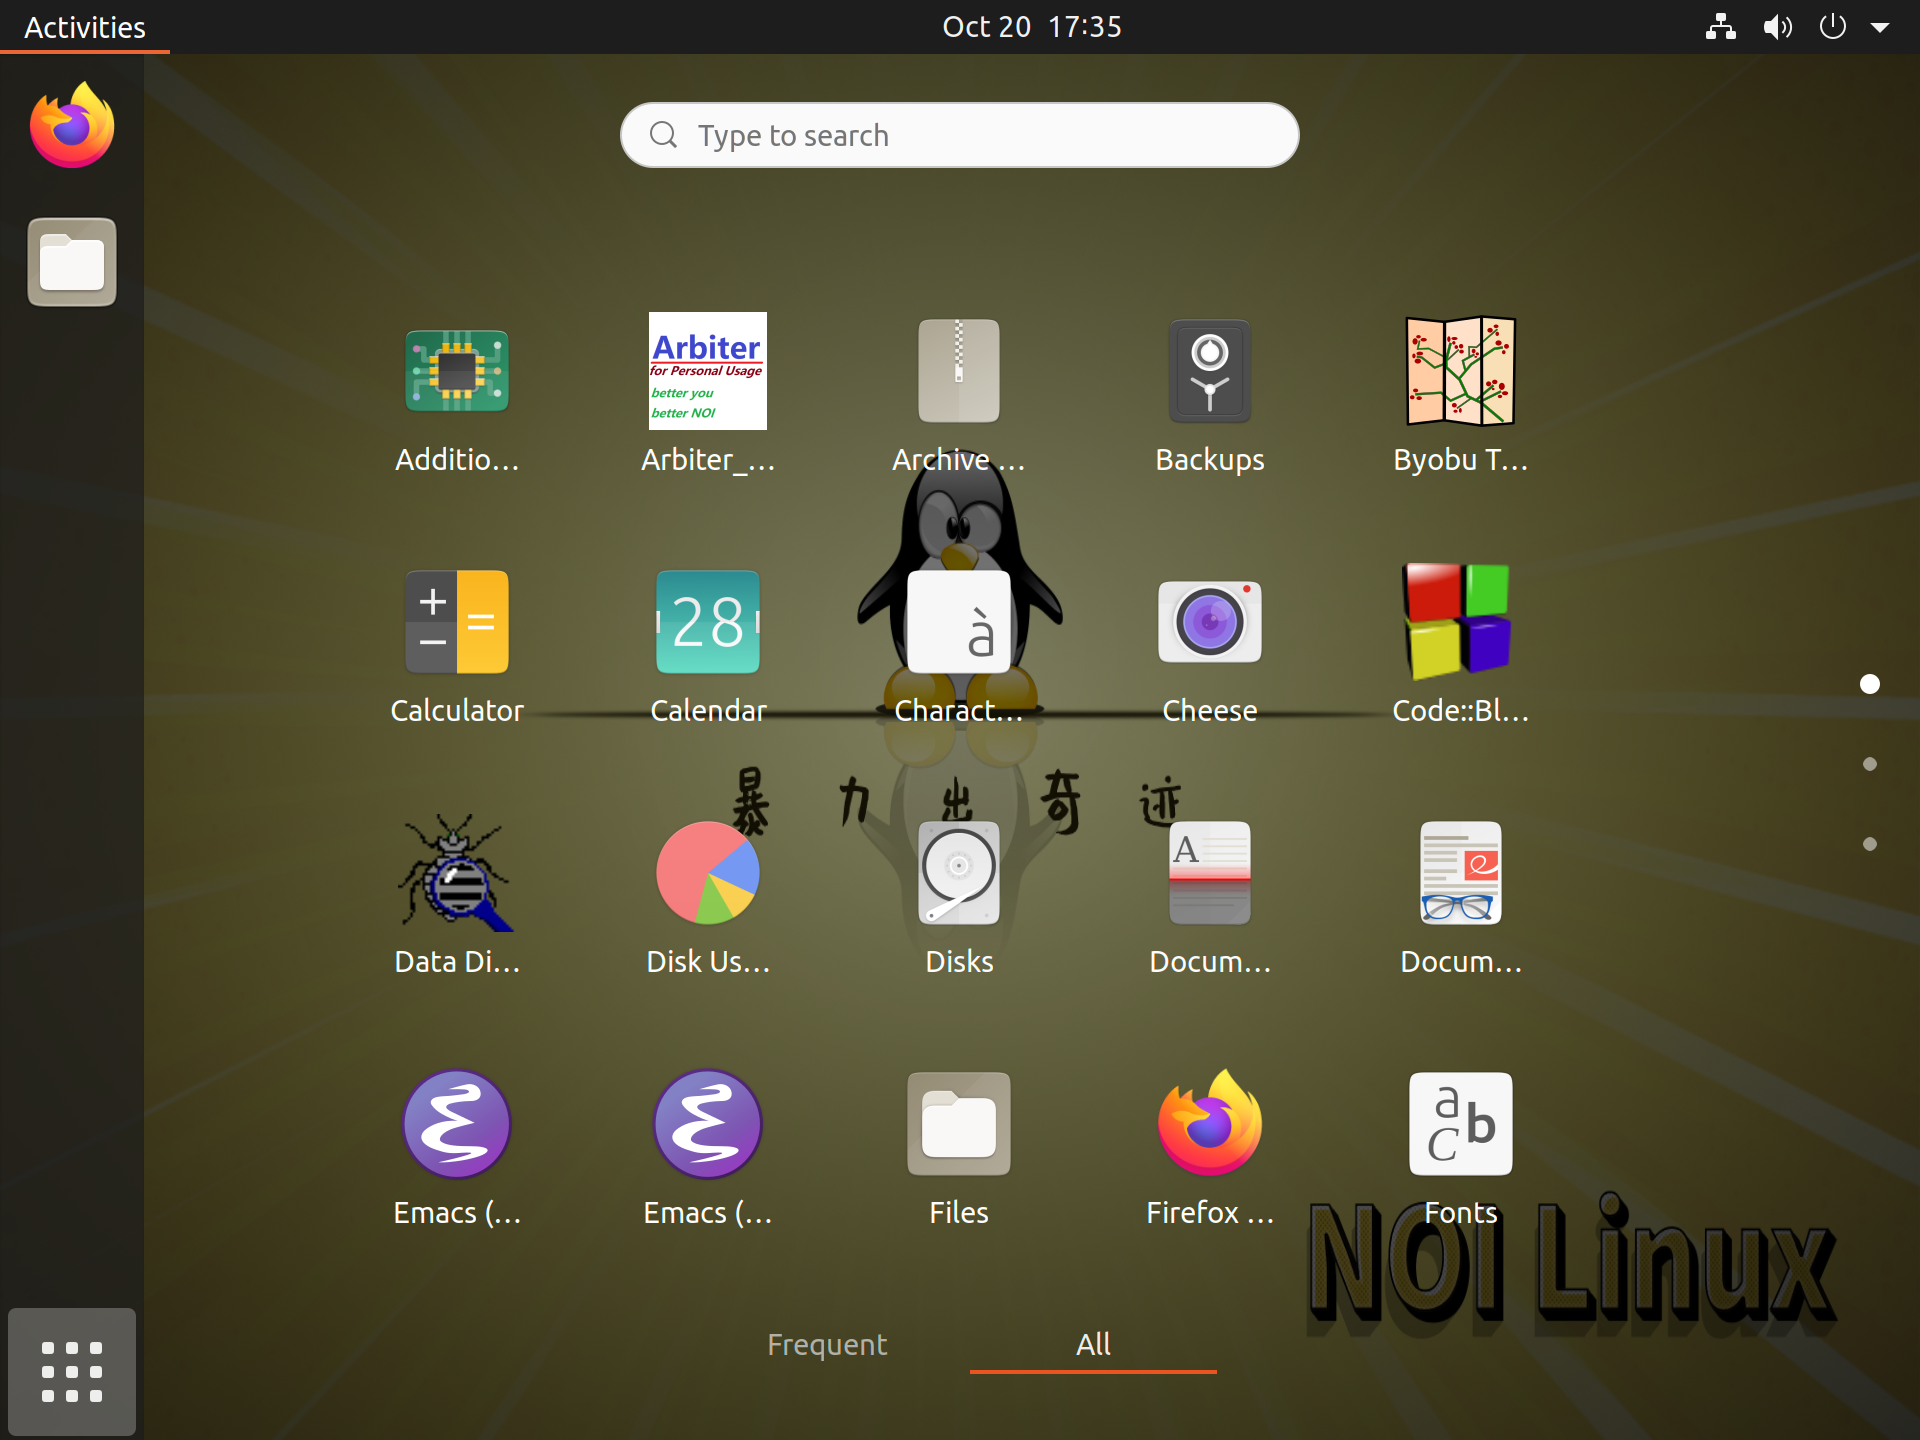Click Firefox in the dock
1920x1440 pixels.
72,126
